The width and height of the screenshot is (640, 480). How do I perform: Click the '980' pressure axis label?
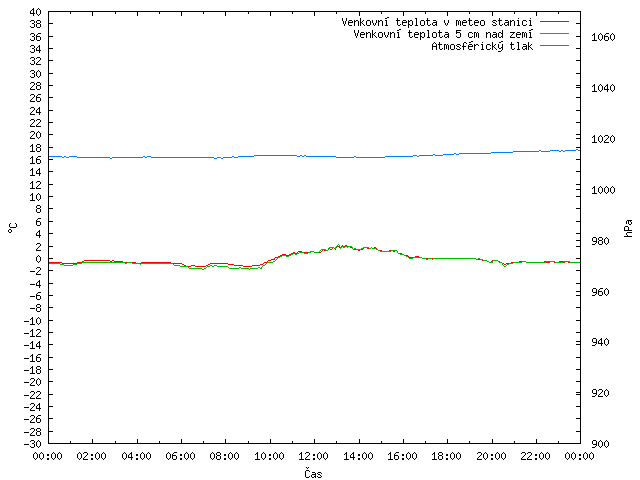pos(600,241)
